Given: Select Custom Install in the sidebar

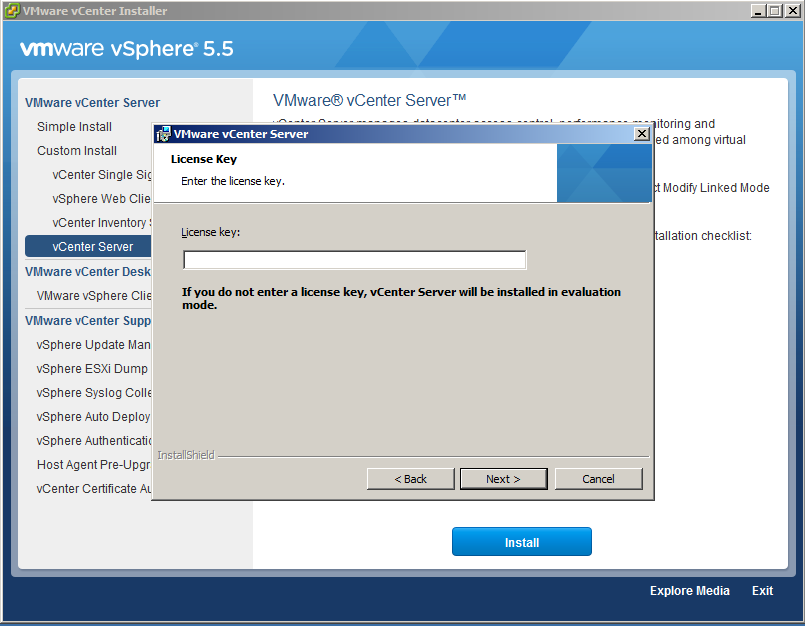Looking at the screenshot, I should (x=77, y=151).
